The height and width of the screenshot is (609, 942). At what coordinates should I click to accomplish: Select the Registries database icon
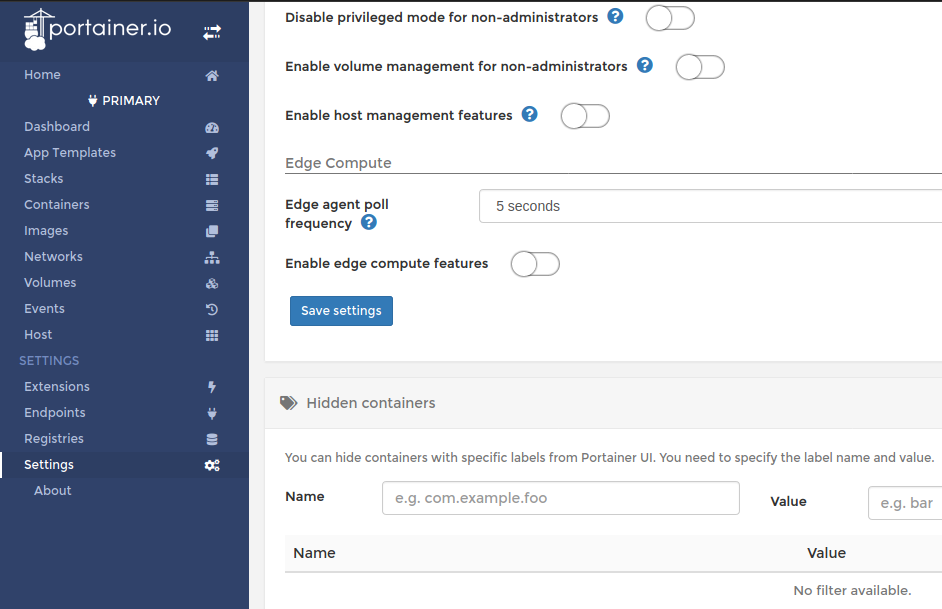(x=211, y=438)
